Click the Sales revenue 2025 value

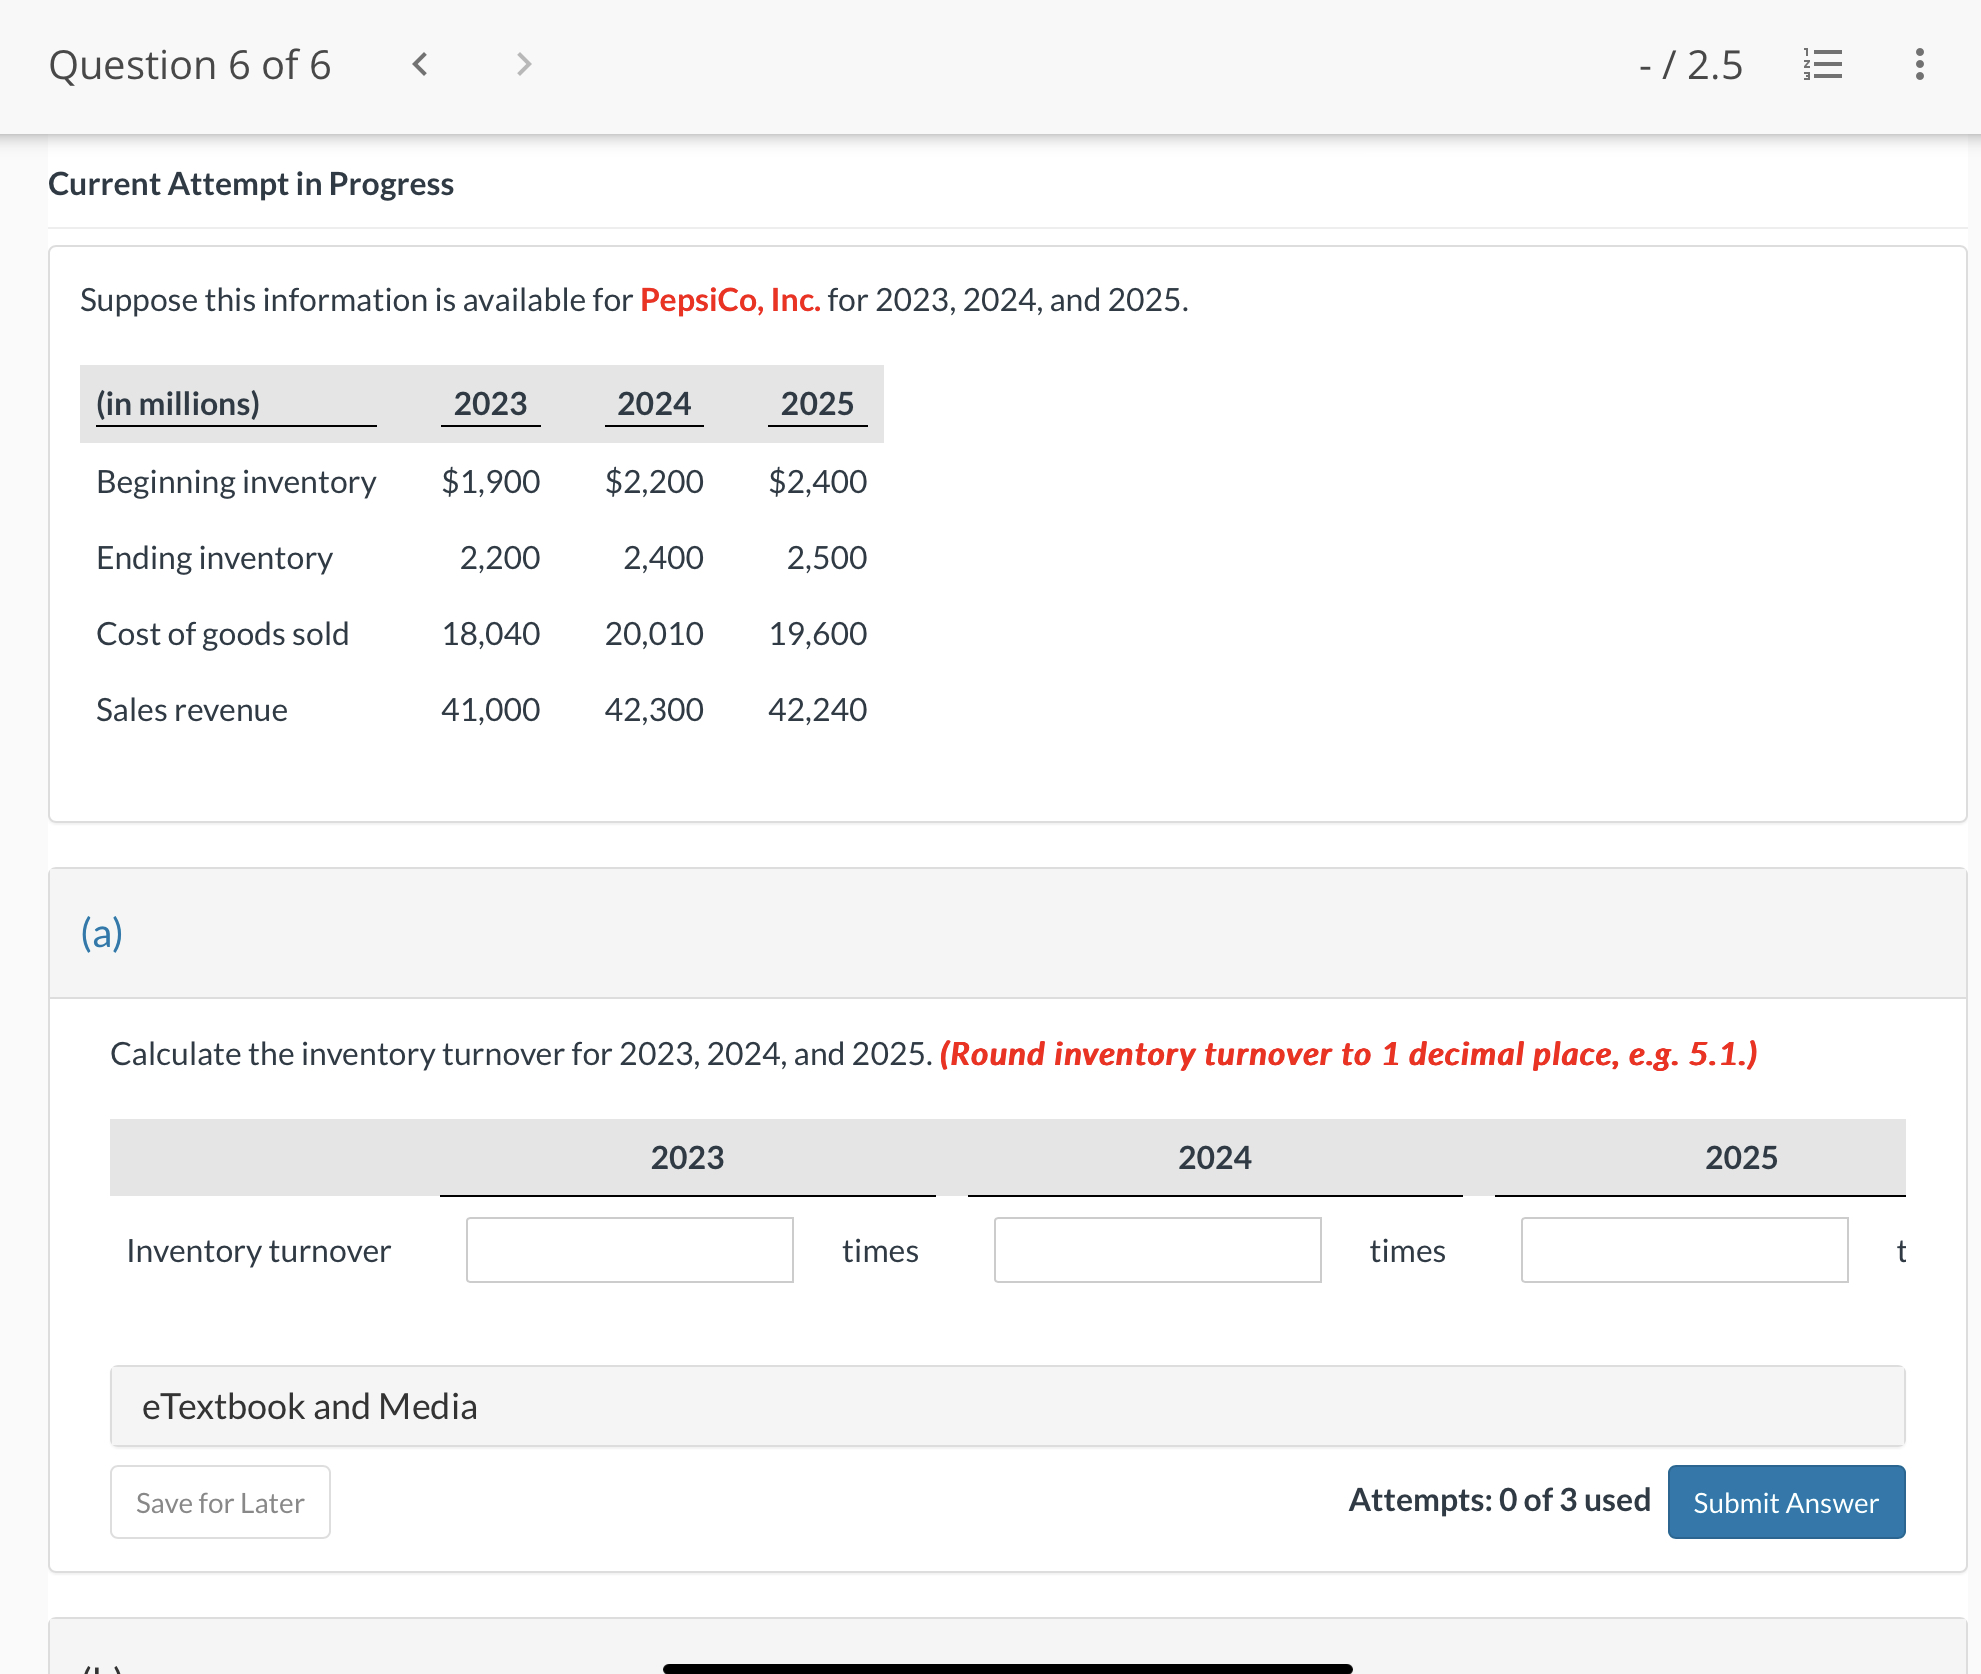click(817, 710)
